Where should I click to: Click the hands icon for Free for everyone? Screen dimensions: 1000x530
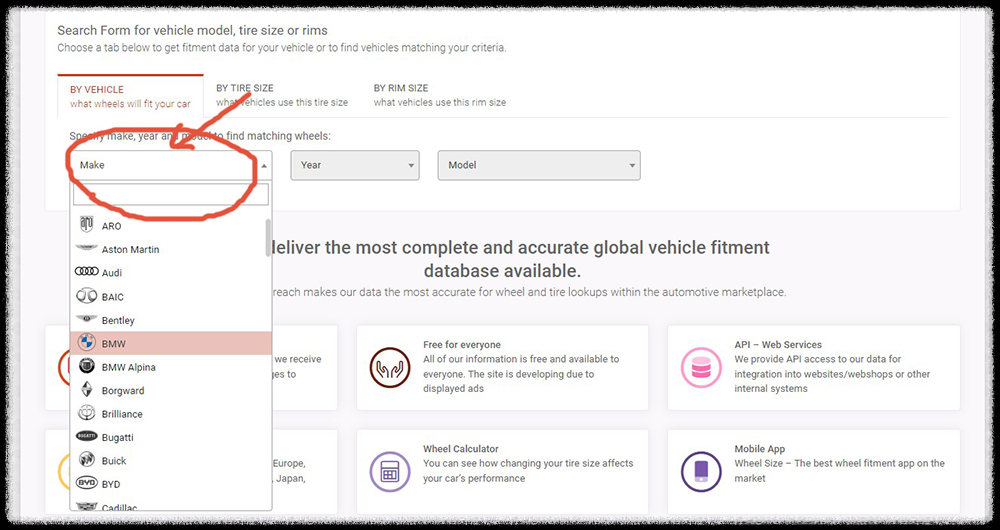tap(390, 367)
